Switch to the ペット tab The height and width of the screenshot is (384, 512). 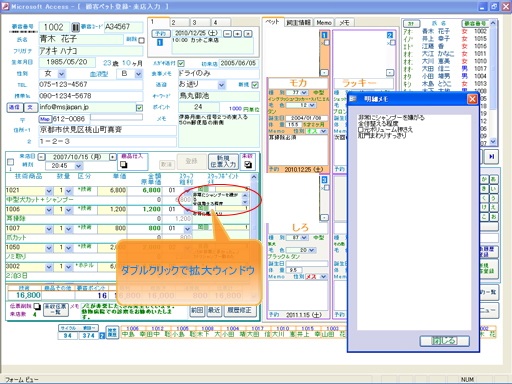(x=272, y=22)
